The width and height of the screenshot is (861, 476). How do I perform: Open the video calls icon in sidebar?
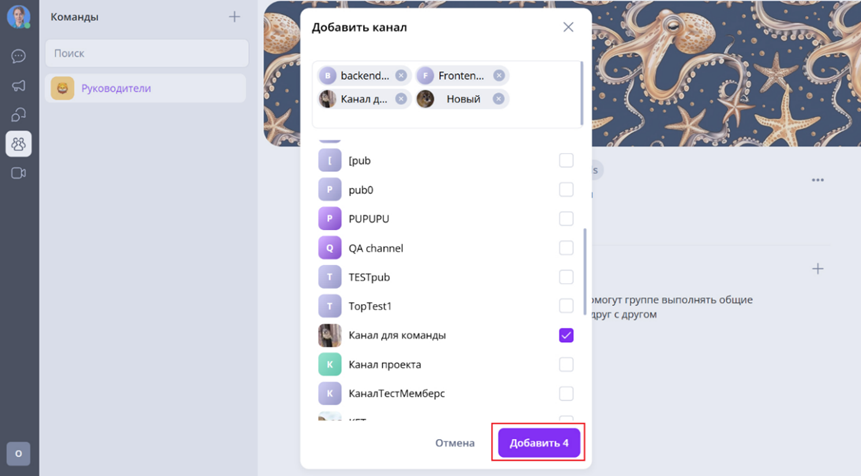(18, 173)
